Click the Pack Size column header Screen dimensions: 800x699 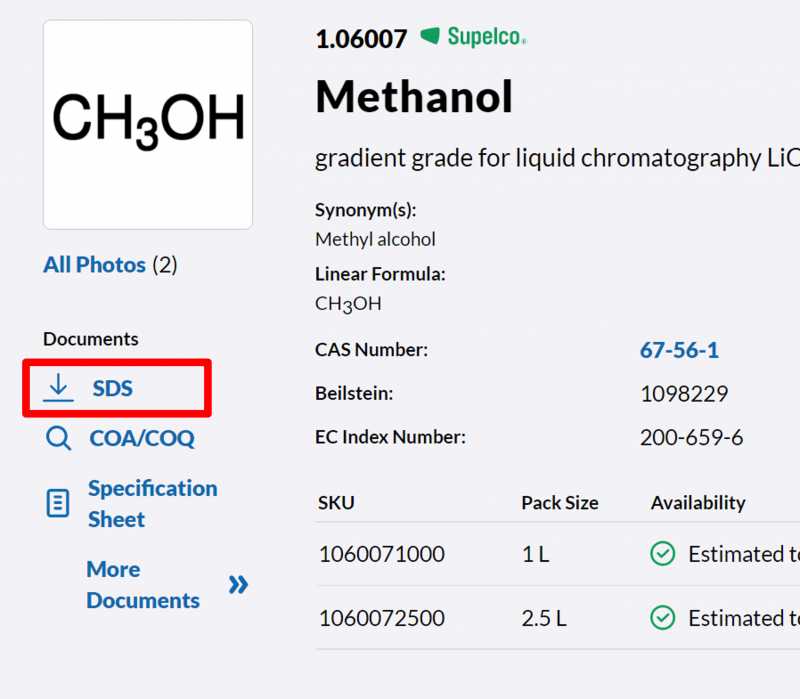(560, 503)
